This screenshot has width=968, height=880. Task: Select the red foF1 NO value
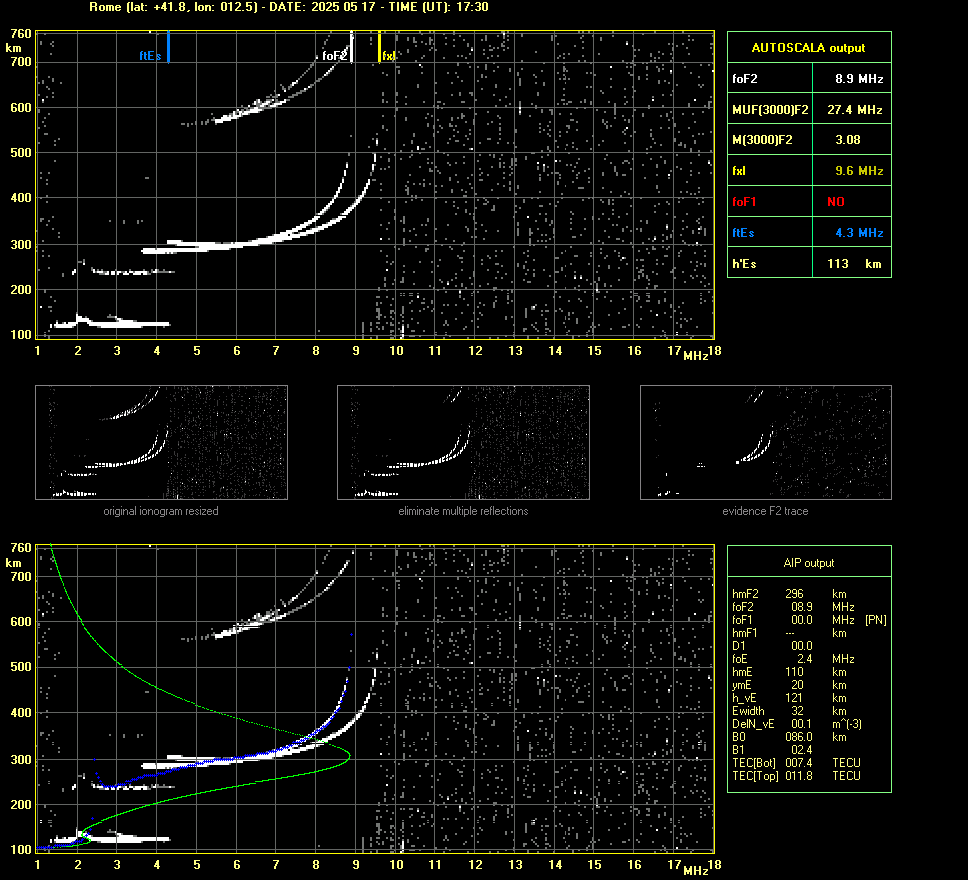click(836, 202)
